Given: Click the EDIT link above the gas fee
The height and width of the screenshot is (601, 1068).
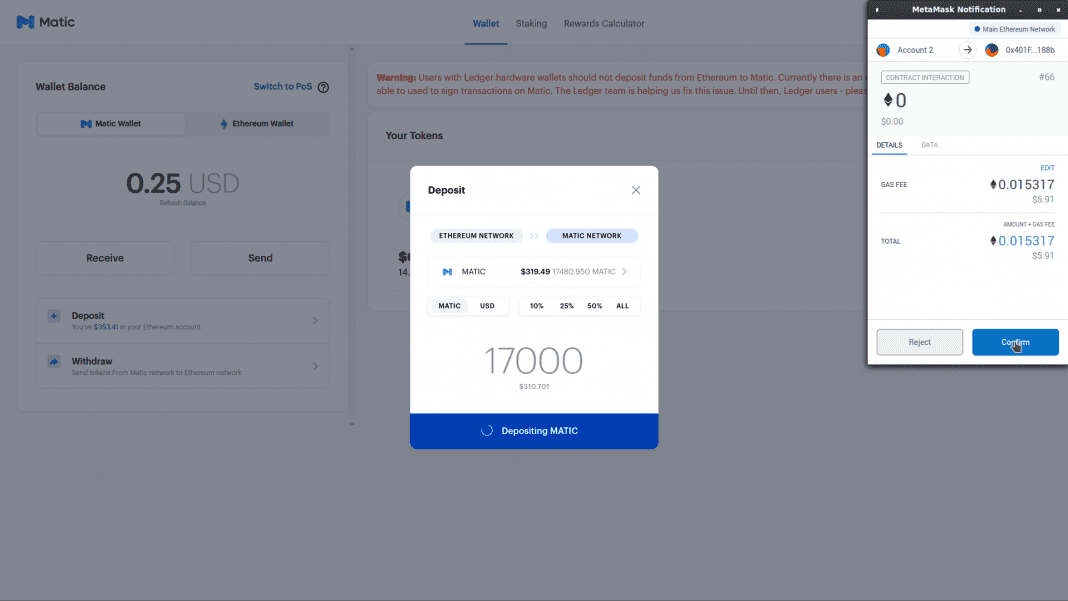Looking at the screenshot, I should pos(1047,168).
